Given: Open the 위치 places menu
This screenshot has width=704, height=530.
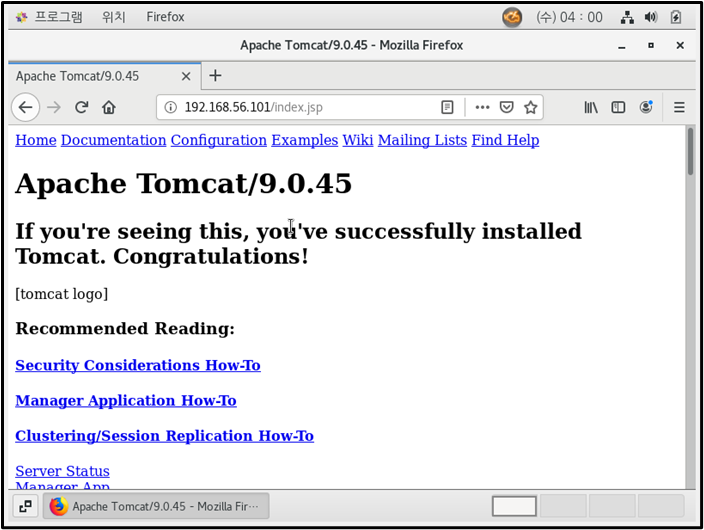Looking at the screenshot, I should [x=114, y=17].
